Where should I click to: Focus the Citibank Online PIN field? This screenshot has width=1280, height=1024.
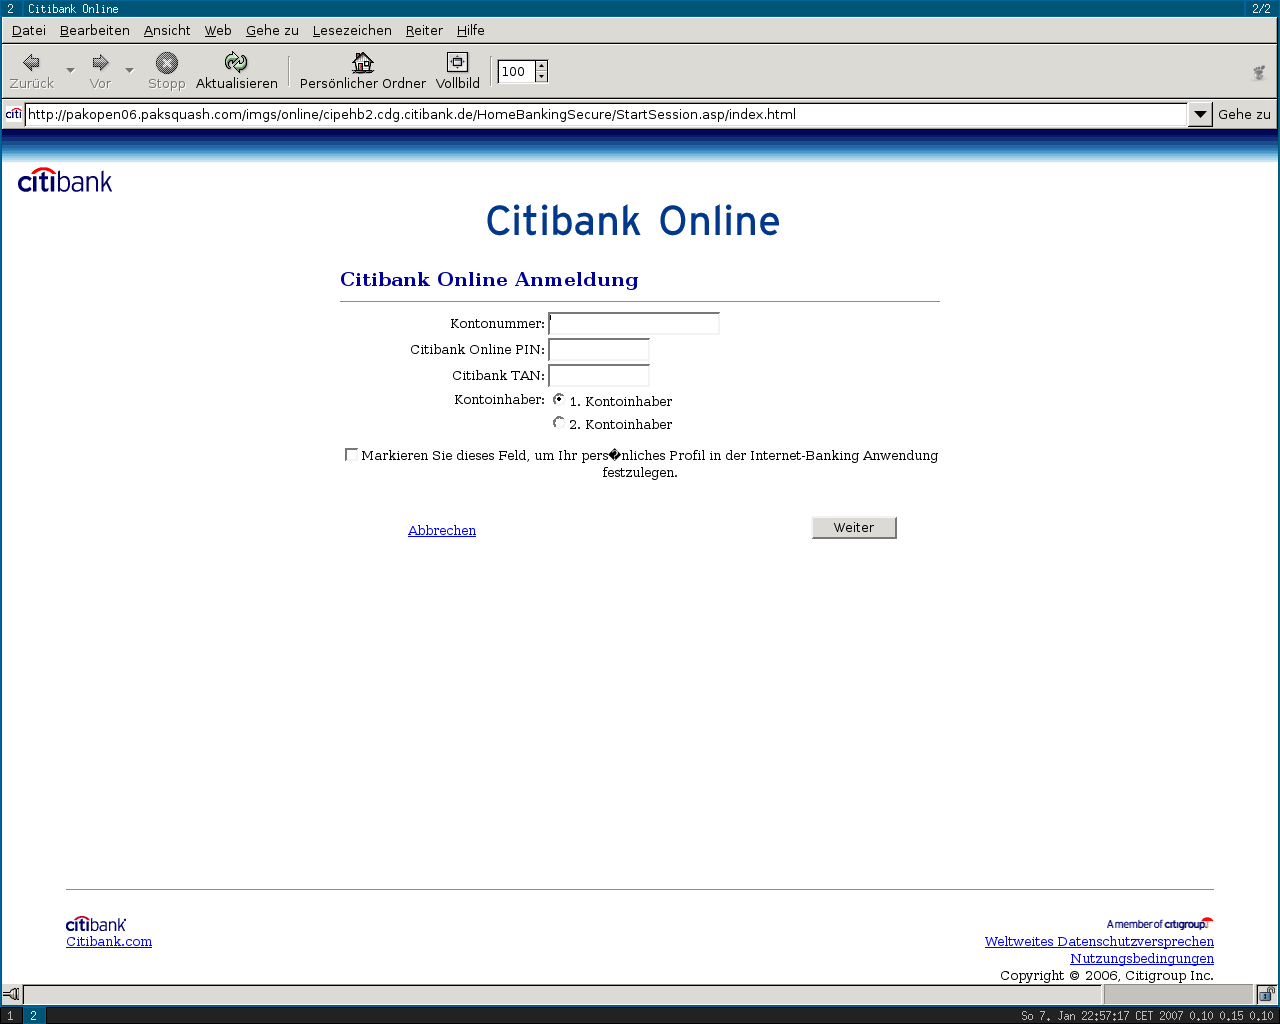point(599,349)
